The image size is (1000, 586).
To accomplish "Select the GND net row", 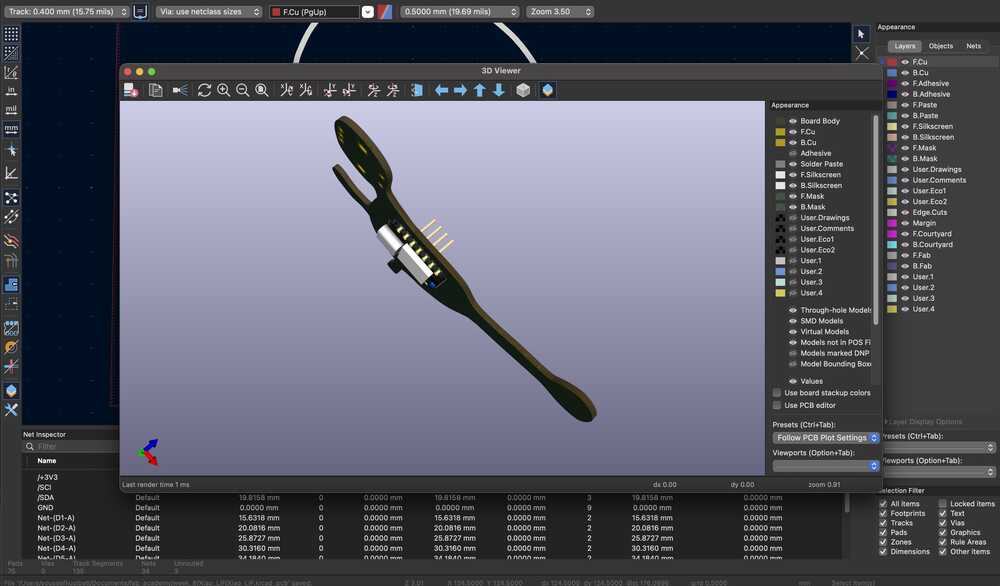I will coord(434,508).
